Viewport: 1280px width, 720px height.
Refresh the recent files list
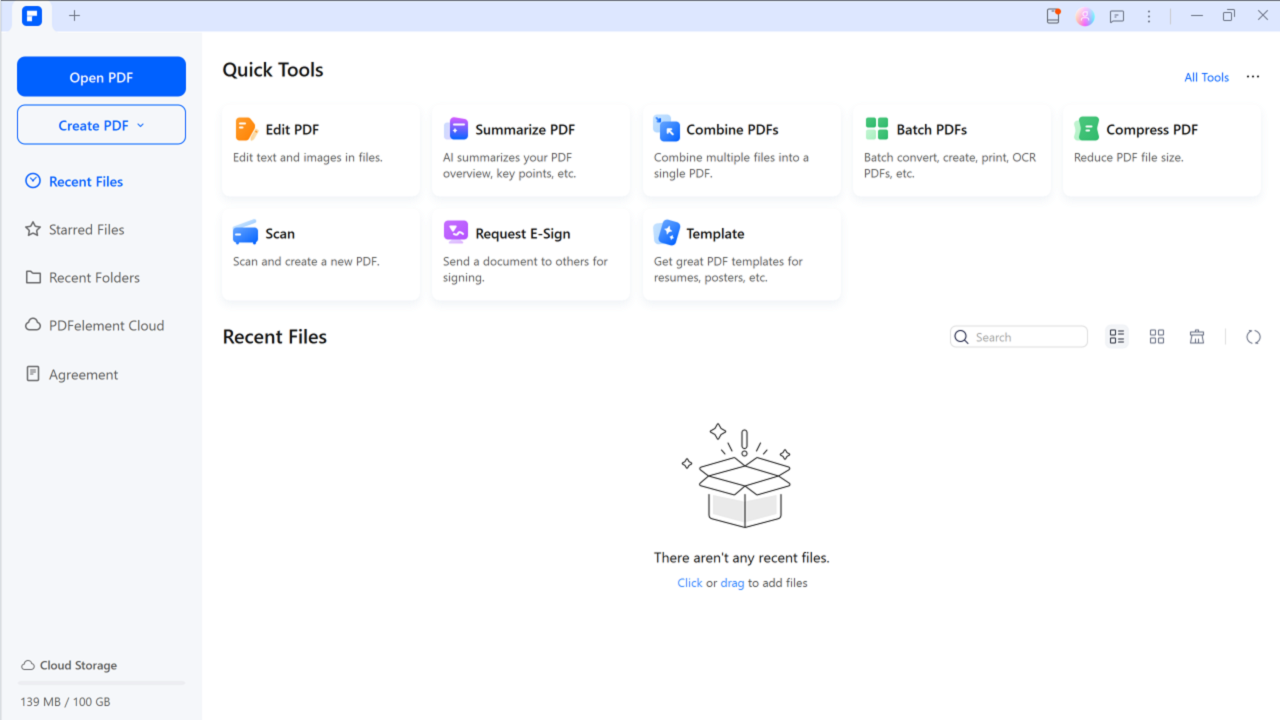tap(1253, 337)
